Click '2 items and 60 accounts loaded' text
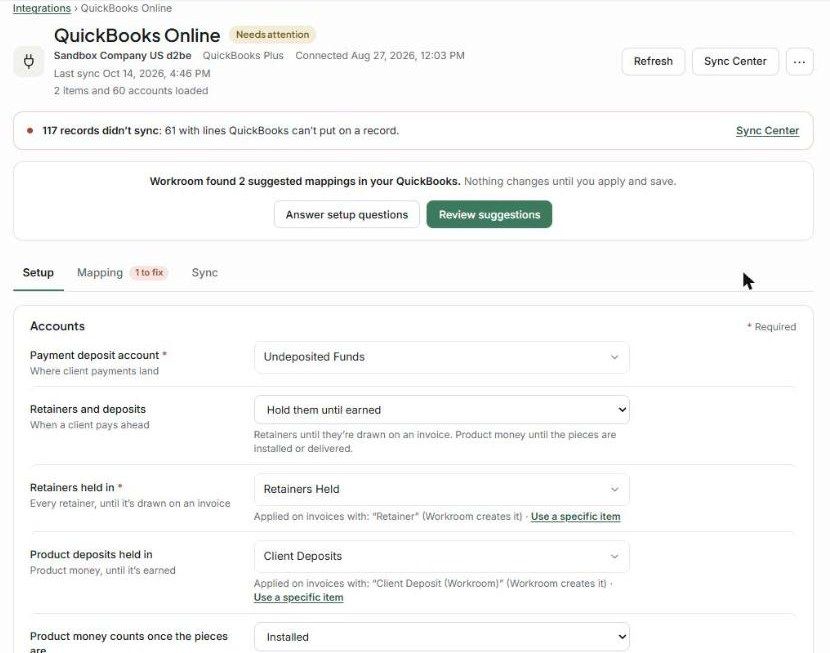The width and height of the screenshot is (830, 653). (131, 91)
